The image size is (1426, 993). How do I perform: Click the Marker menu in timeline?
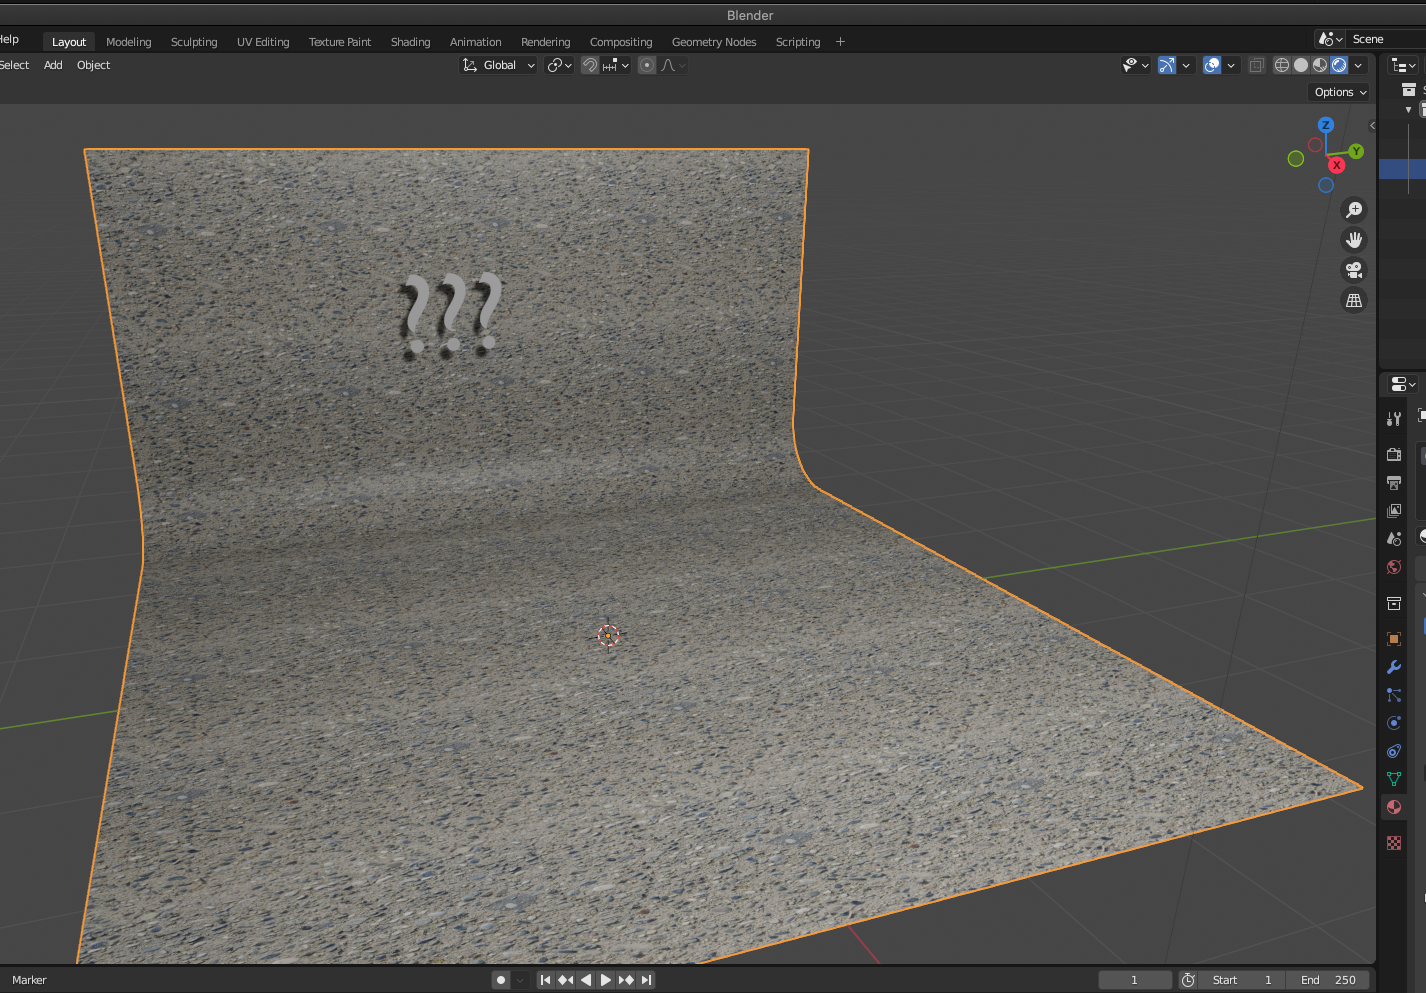click(x=29, y=980)
